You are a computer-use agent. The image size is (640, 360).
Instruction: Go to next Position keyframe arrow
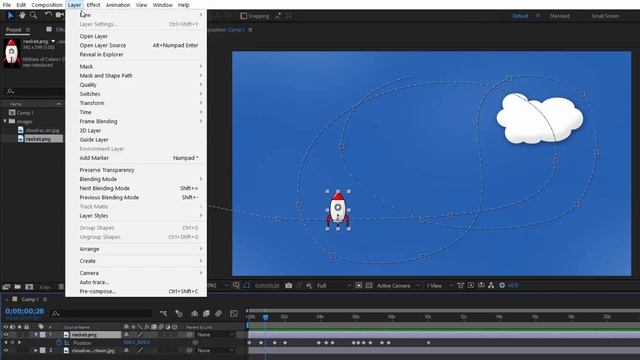click(x=19, y=342)
